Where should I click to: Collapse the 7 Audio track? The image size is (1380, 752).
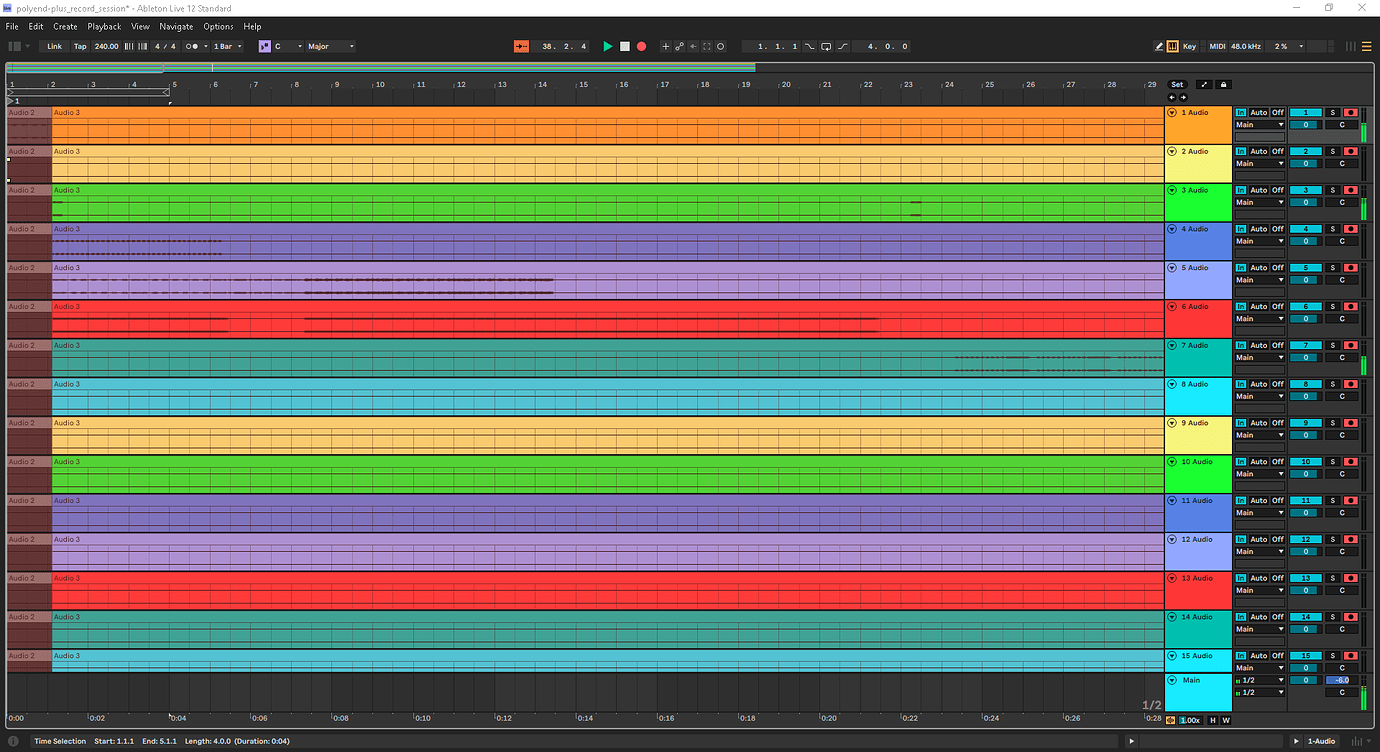[1172, 345]
